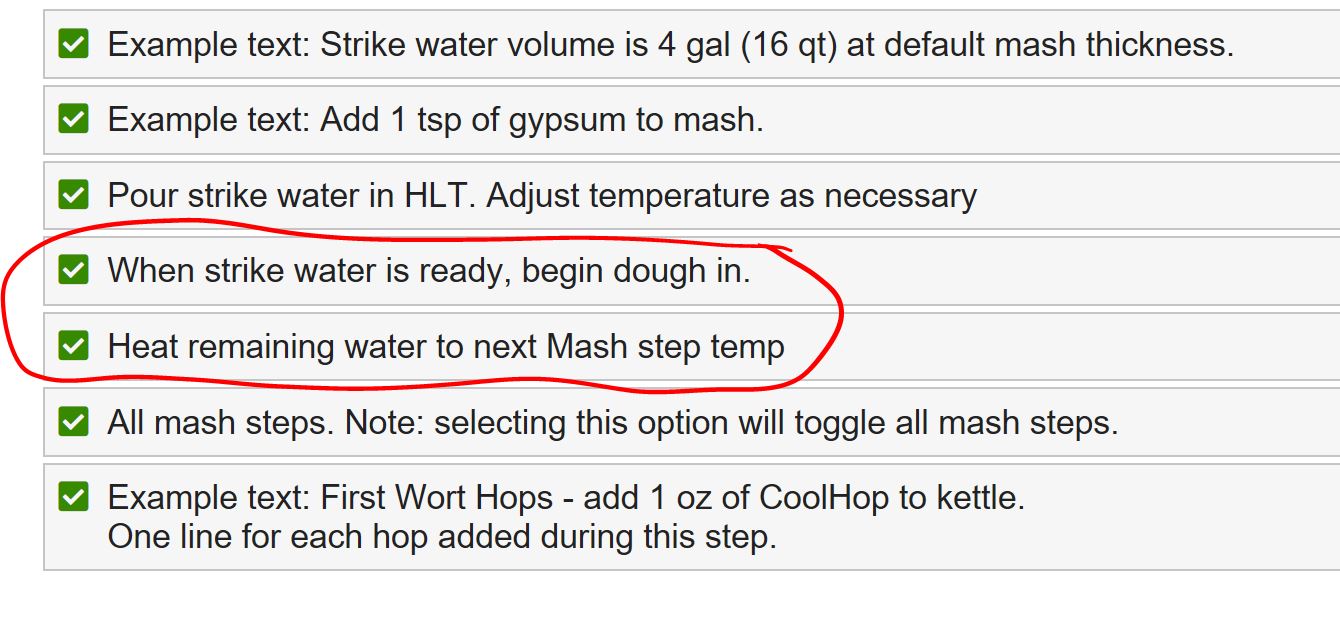Toggle the First Wort Hops checkbox
The height and width of the screenshot is (633, 1340).
coord(73,497)
